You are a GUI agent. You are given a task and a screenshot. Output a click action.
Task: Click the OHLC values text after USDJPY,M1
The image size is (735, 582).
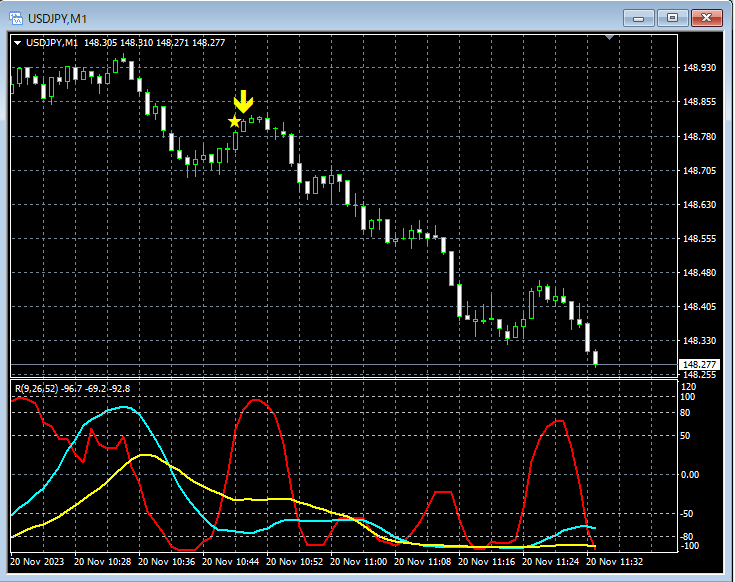[154, 43]
